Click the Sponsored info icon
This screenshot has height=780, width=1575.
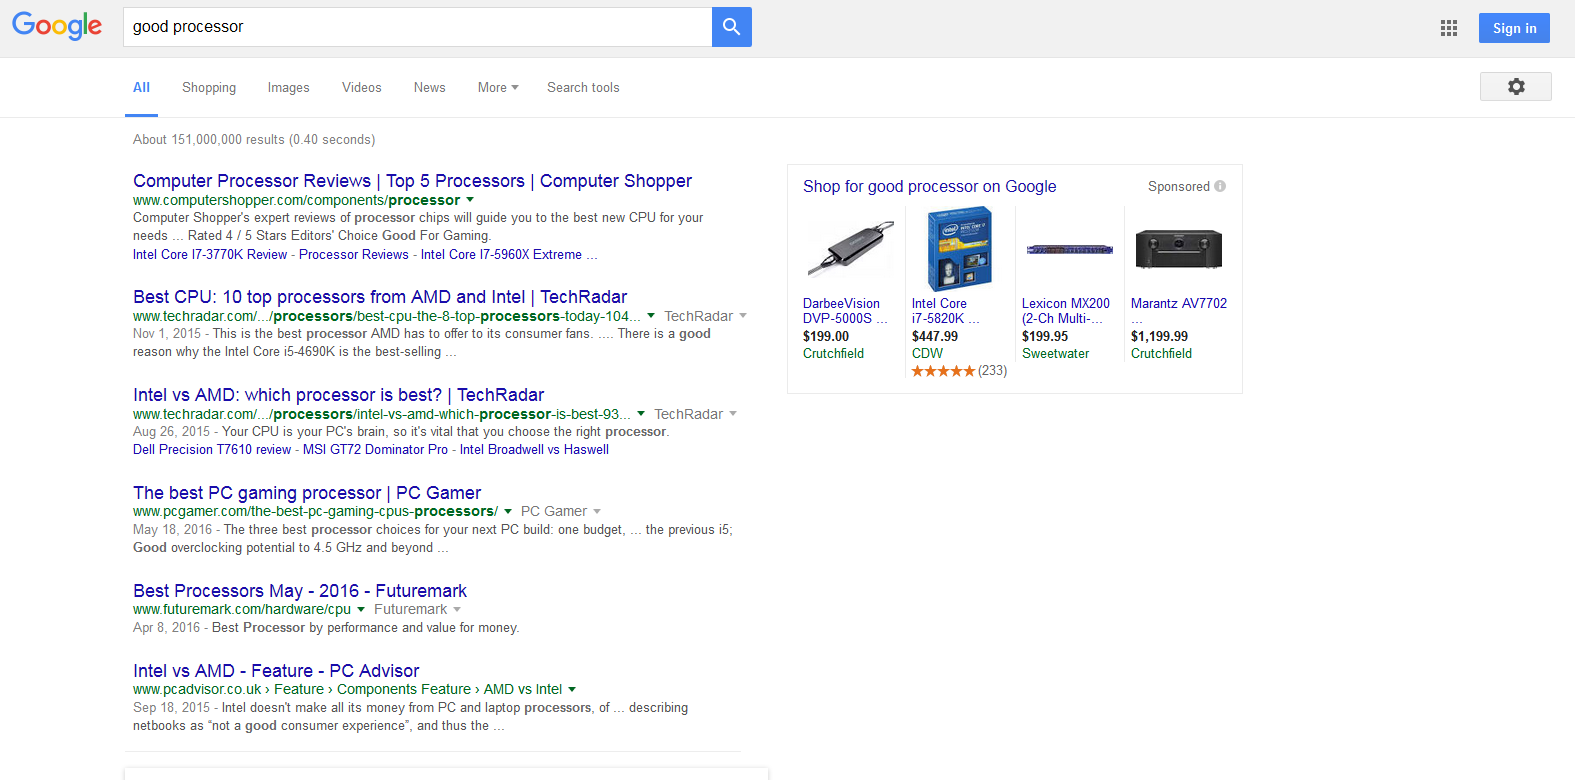coord(1220,186)
